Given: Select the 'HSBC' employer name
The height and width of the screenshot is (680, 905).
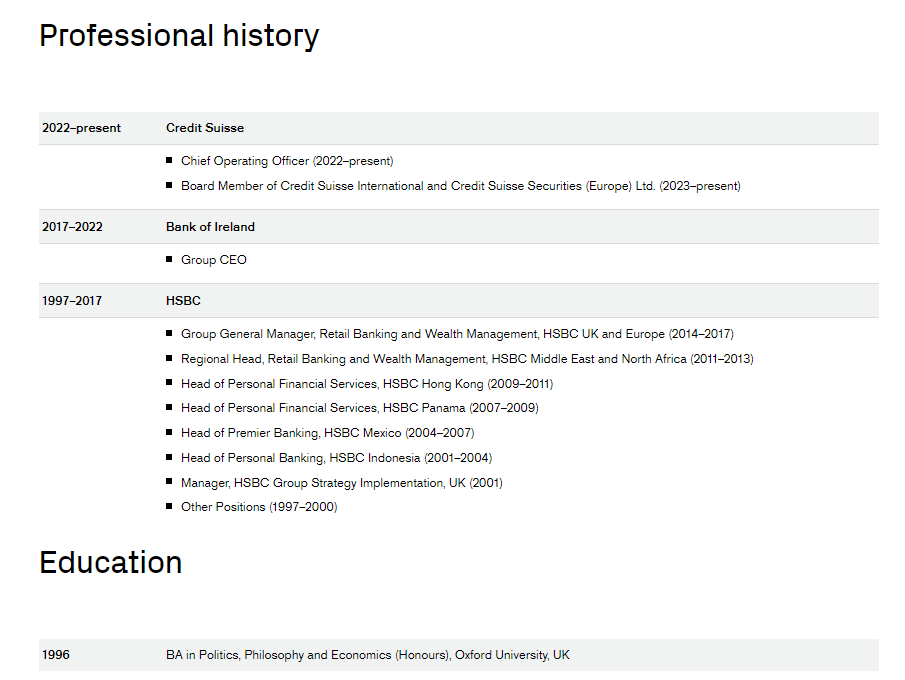Looking at the screenshot, I should tap(184, 301).
